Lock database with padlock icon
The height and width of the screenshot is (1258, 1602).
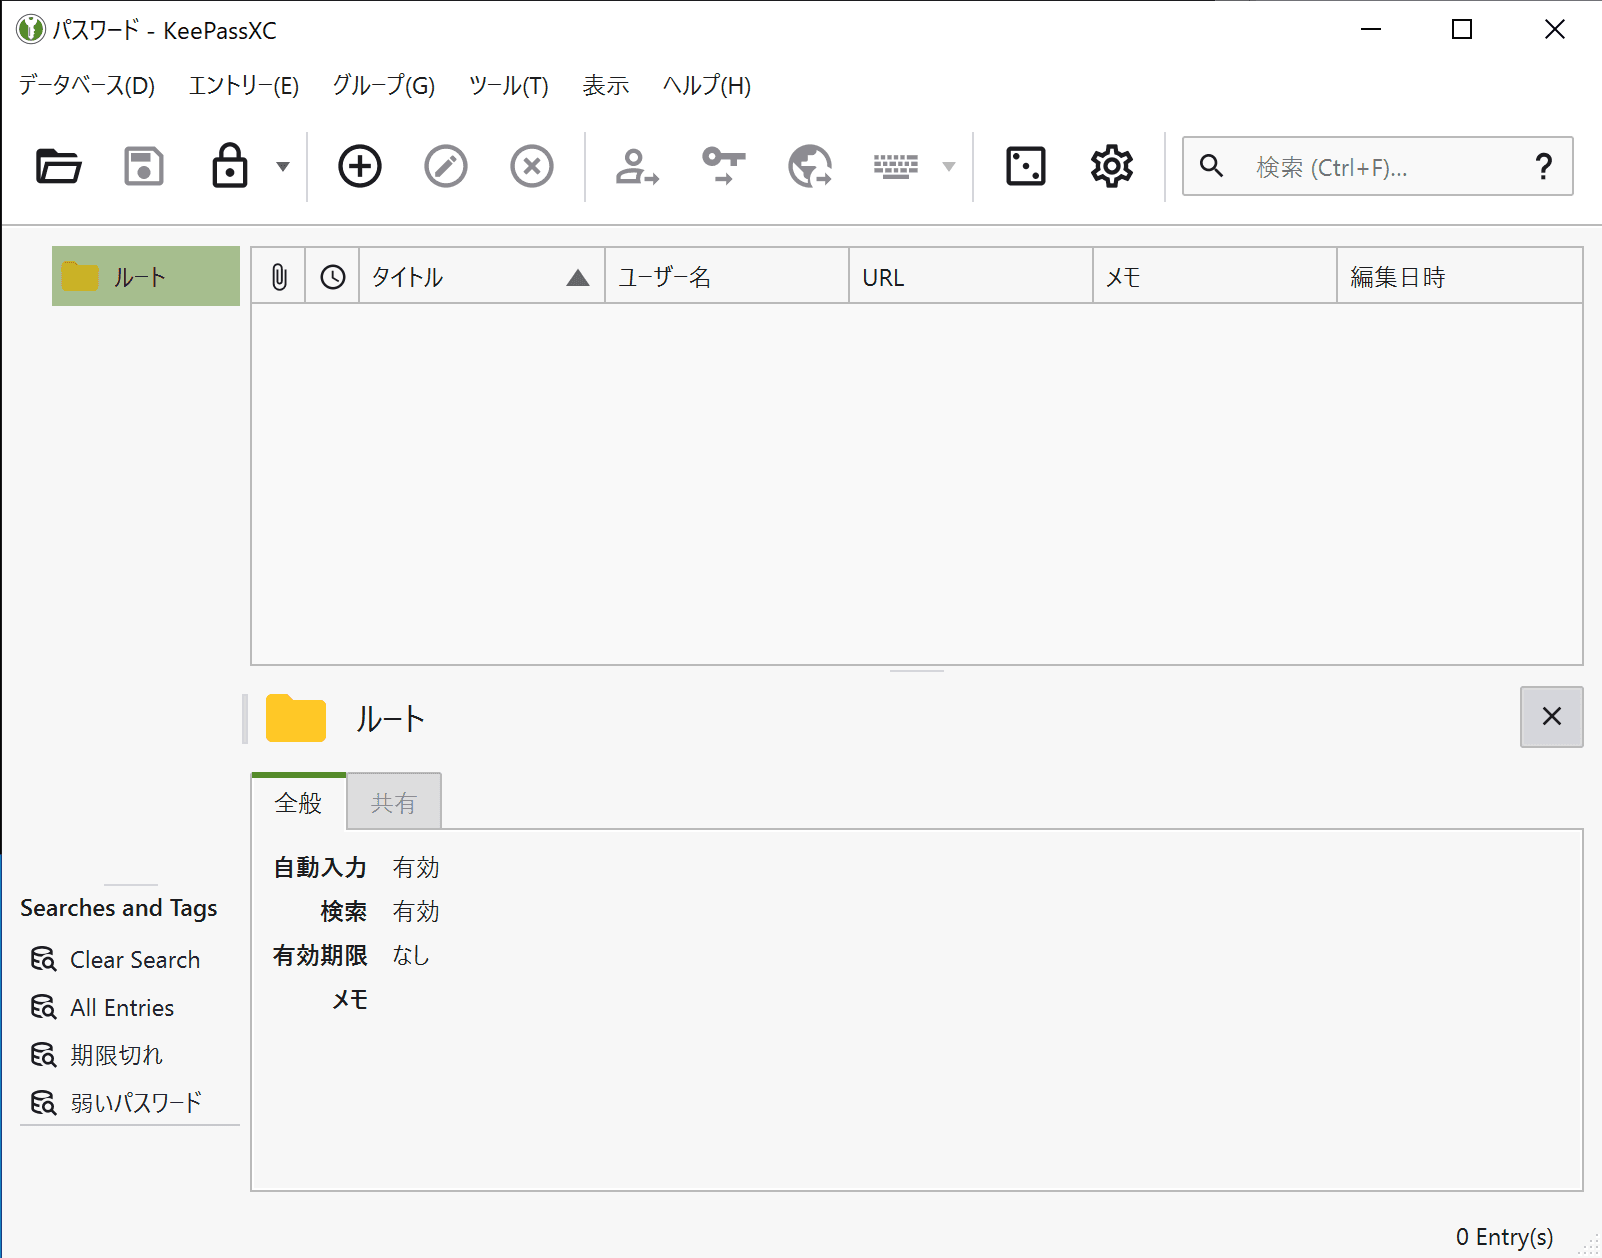click(230, 166)
